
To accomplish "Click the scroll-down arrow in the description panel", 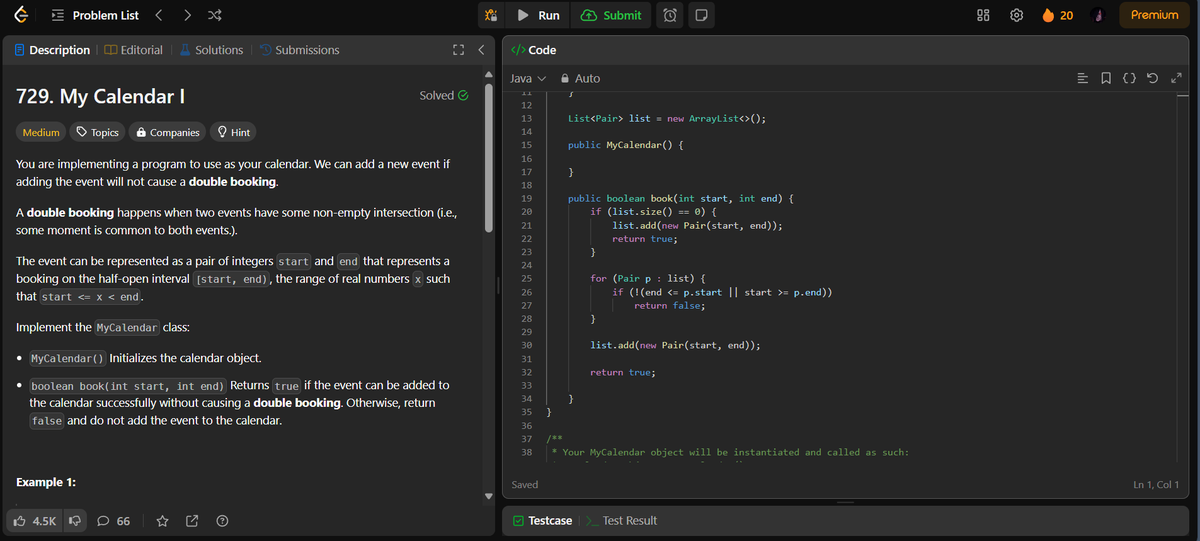I will (489, 496).
